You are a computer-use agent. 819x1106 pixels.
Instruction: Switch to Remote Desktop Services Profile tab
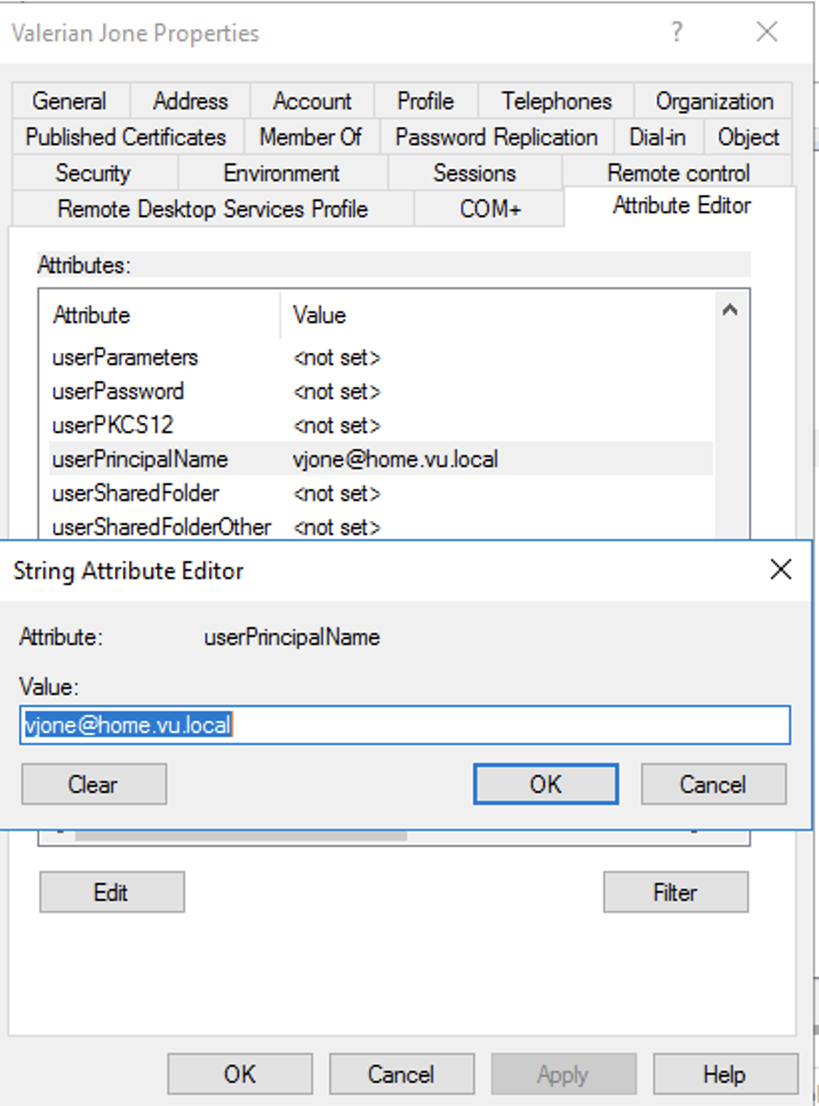(x=212, y=209)
